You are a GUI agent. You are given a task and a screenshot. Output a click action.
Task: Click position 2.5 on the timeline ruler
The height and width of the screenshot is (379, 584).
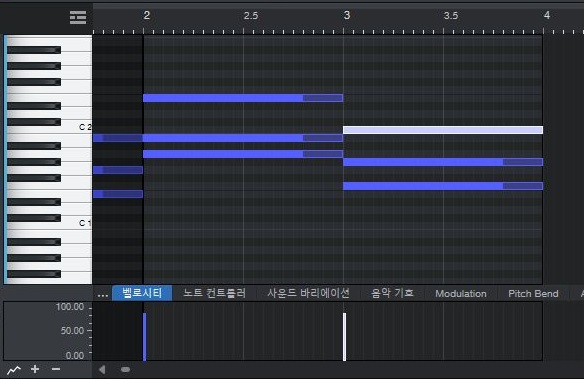point(251,16)
